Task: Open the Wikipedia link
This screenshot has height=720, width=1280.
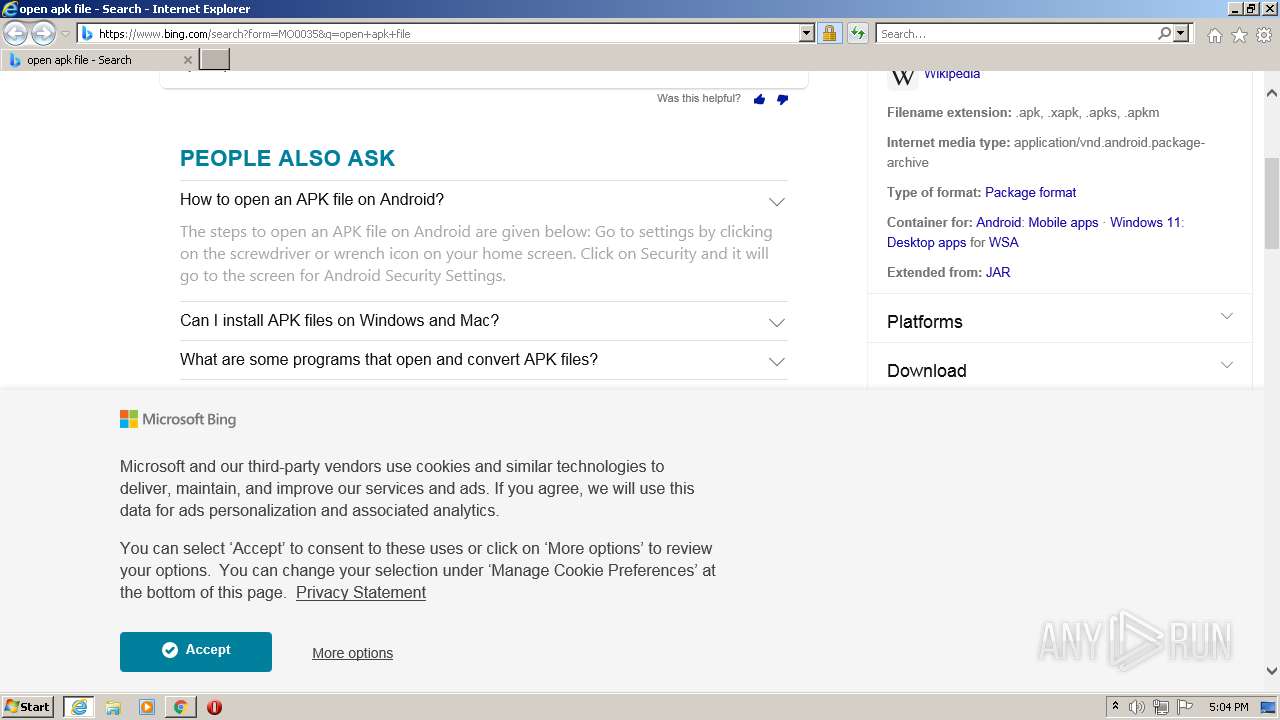Action: (x=952, y=74)
